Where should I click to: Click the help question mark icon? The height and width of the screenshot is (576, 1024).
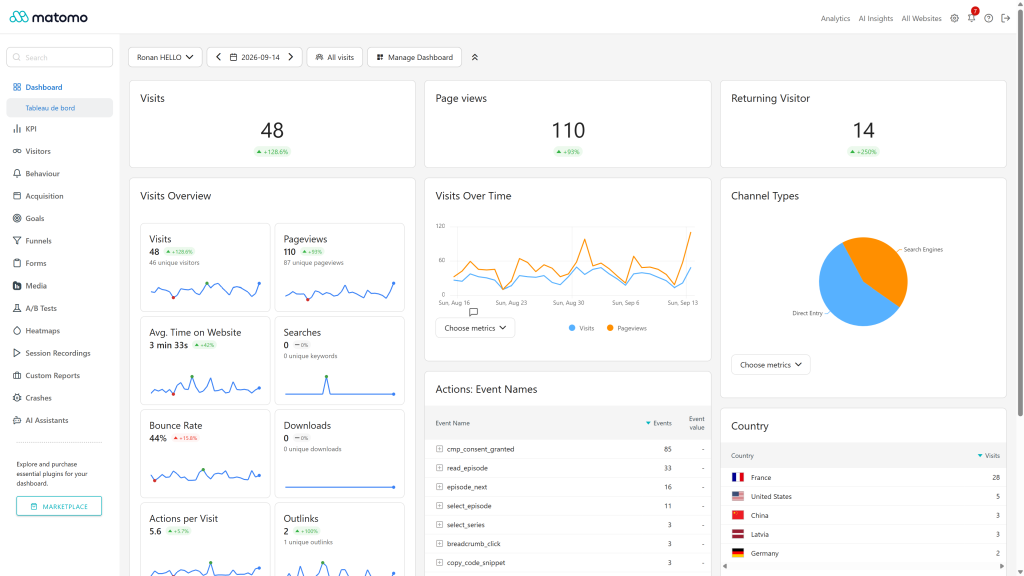pyautogui.click(x=989, y=18)
